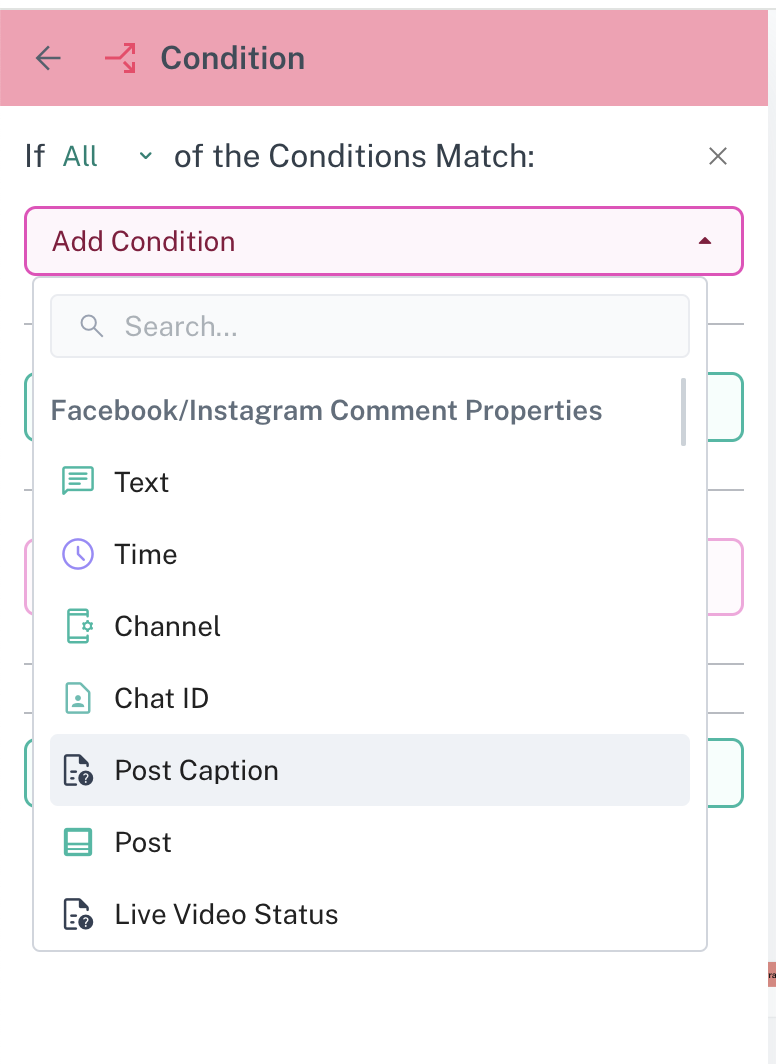
Task: Click the Live Video Status icon
Action: [78, 915]
